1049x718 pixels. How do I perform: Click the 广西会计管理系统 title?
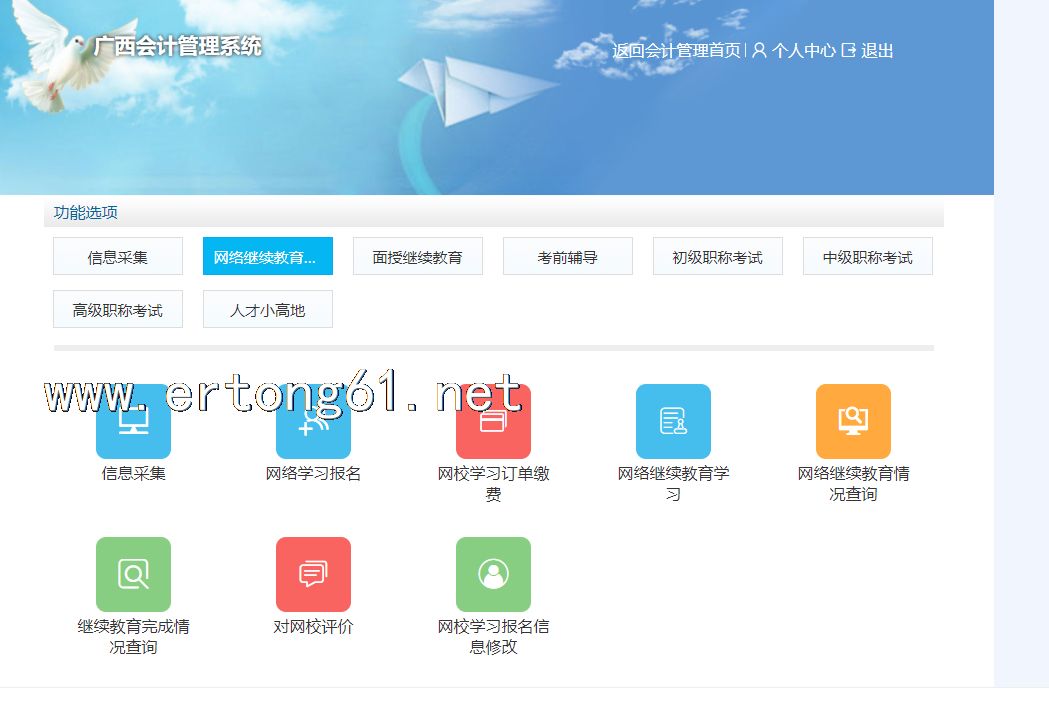tap(177, 46)
